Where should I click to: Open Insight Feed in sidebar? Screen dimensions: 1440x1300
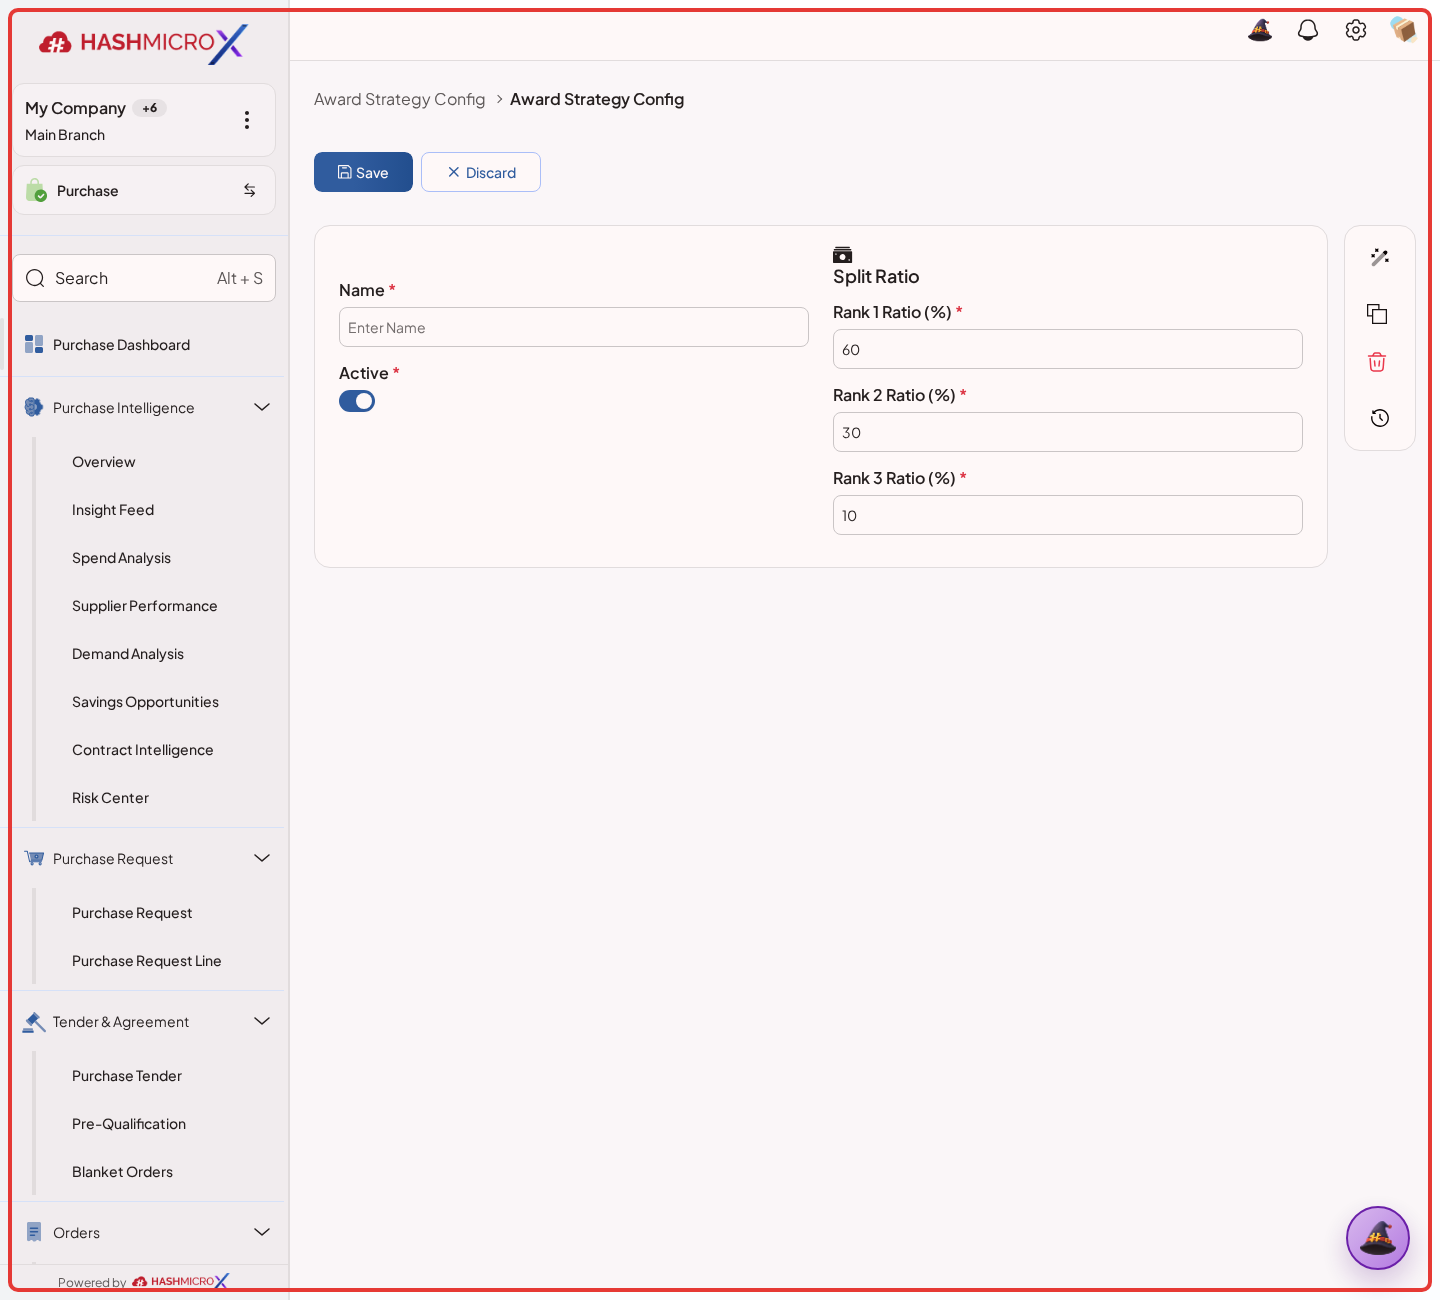(x=113, y=510)
